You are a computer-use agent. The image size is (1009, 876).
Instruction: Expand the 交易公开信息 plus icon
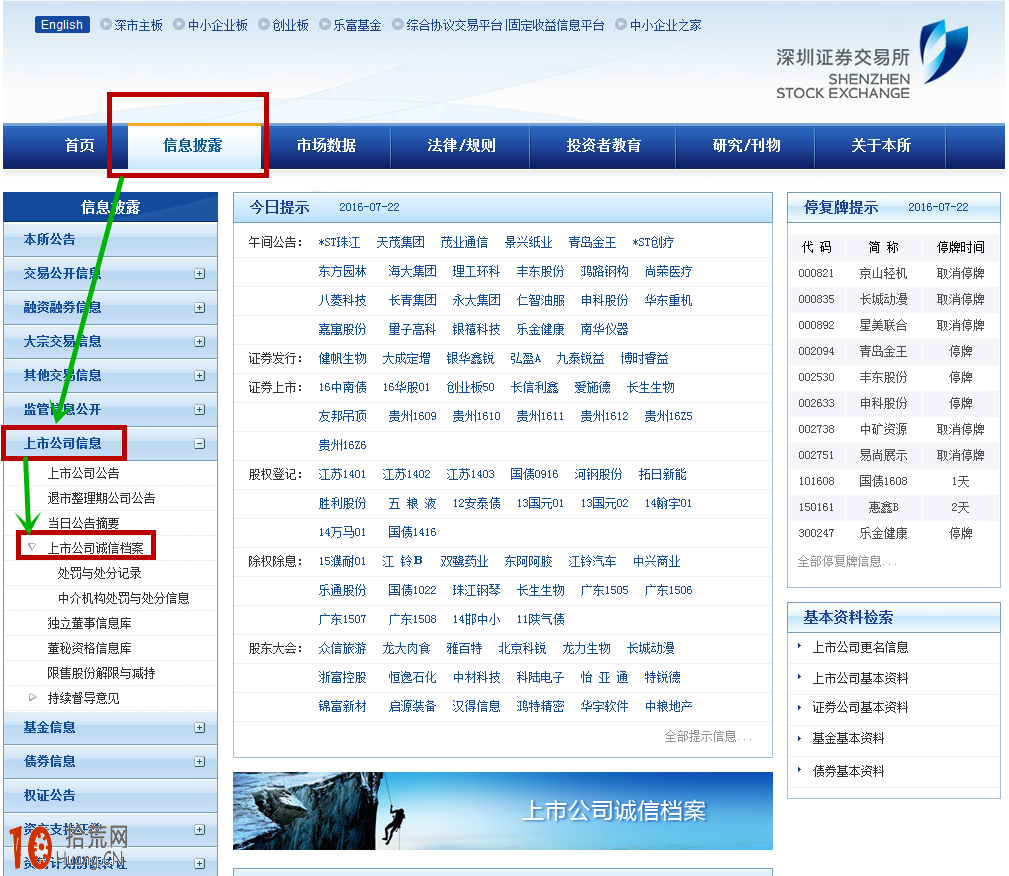point(200,274)
